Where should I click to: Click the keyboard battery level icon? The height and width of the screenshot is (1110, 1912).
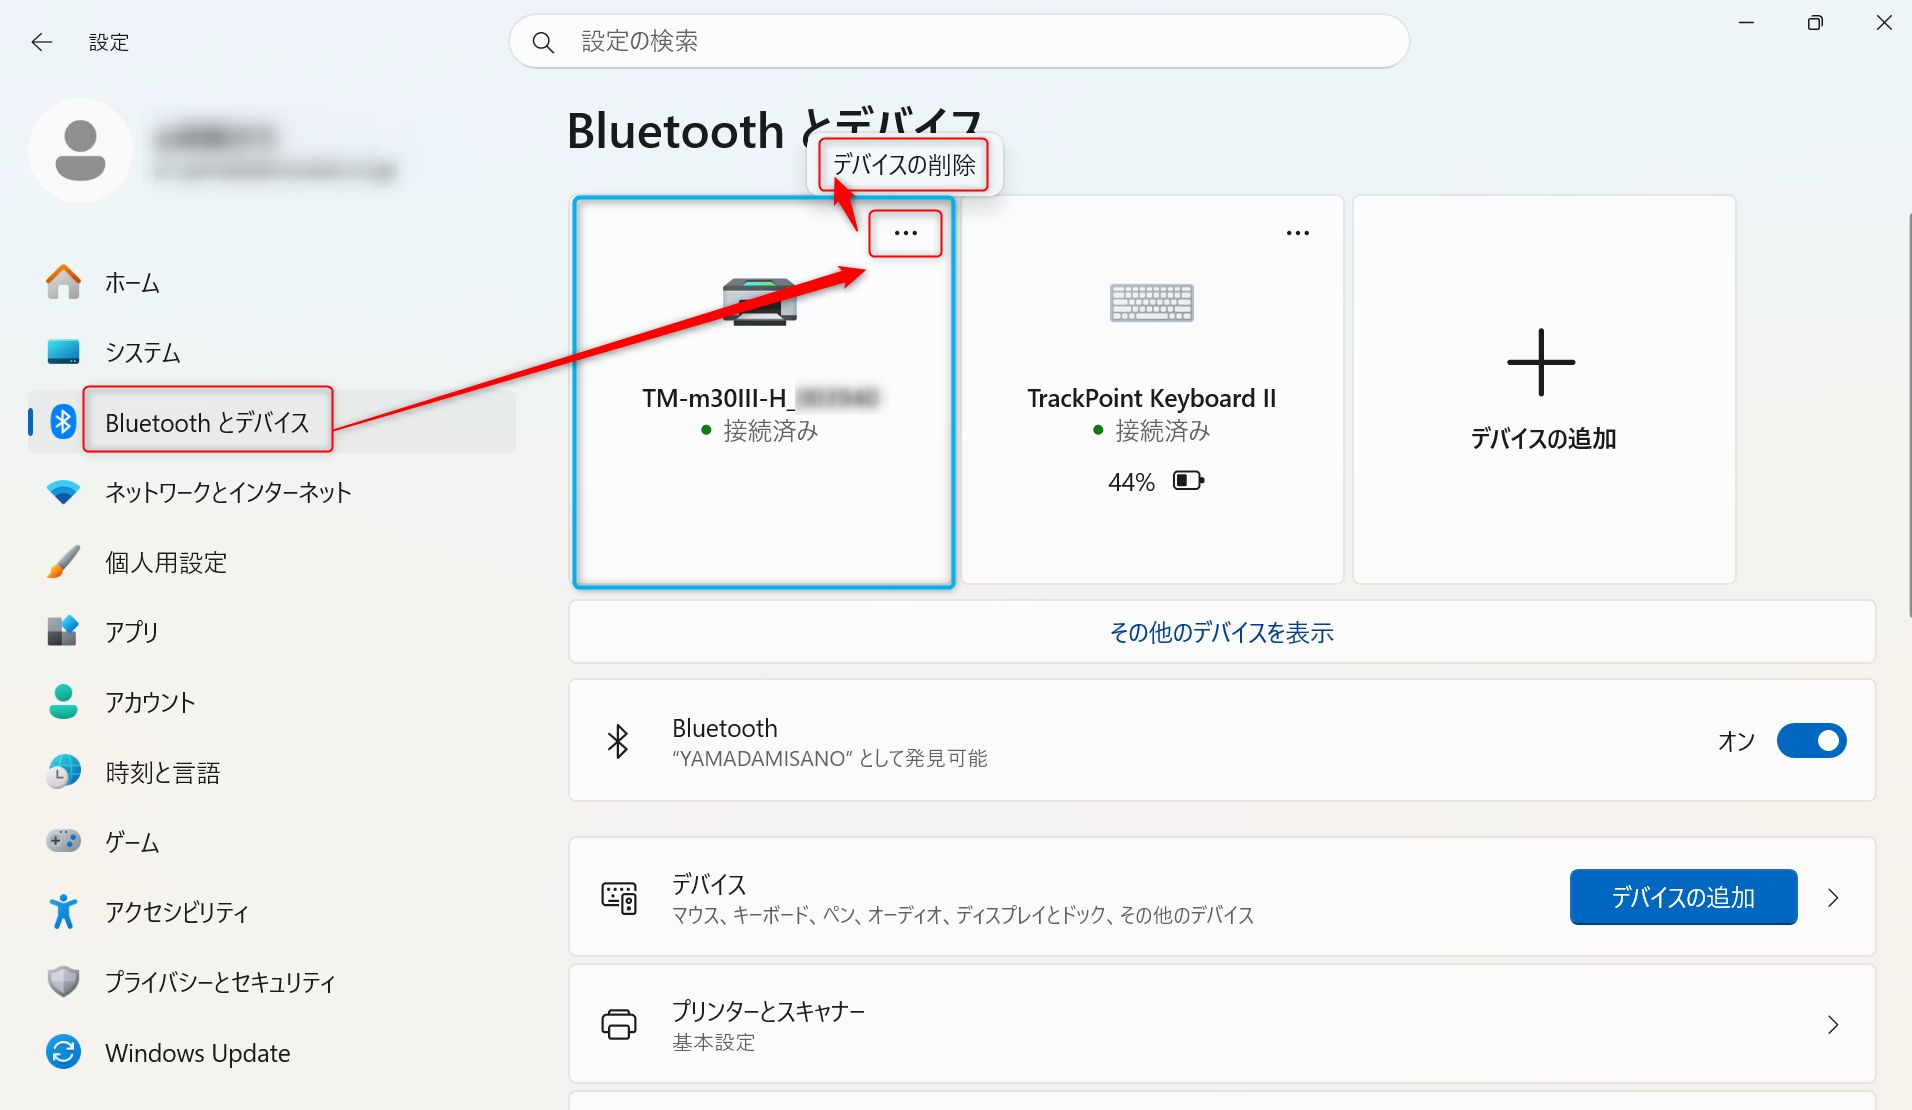[x=1189, y=481]
